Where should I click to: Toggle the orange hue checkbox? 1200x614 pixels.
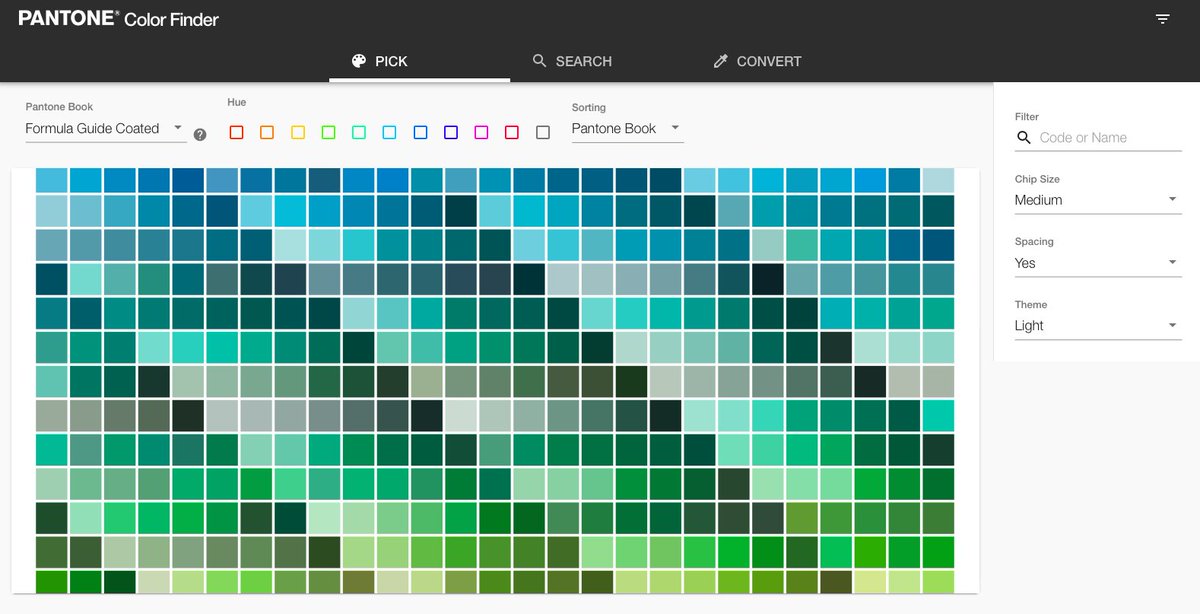pos(267,132)
